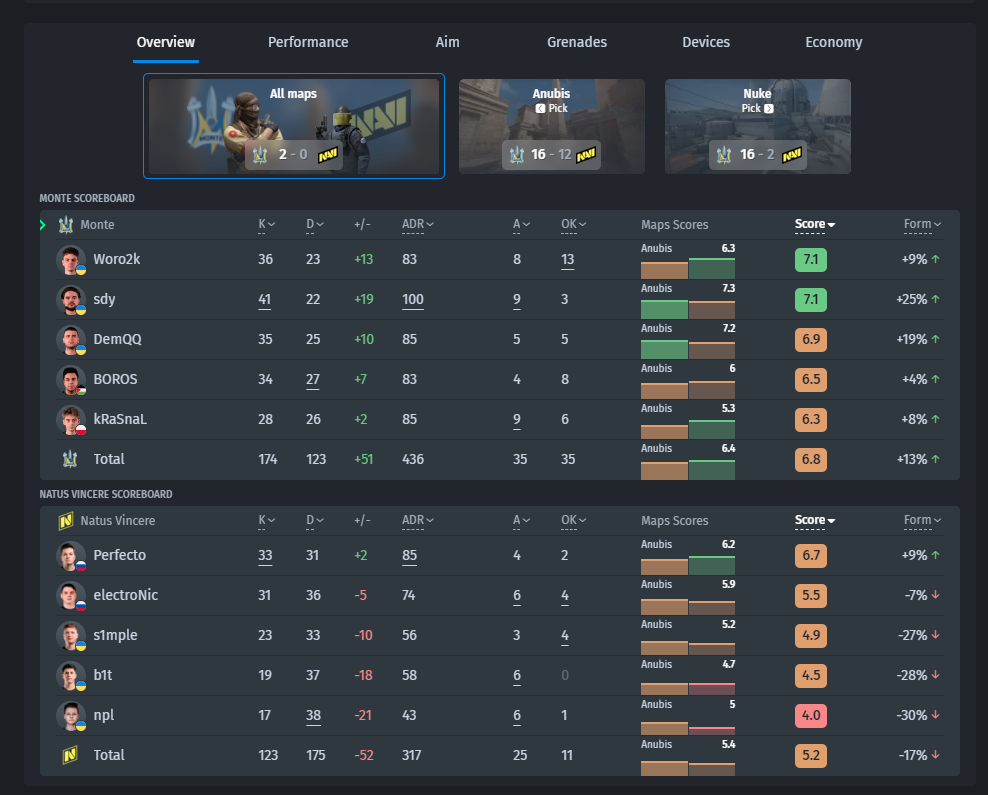Click the Natus Vincere logo in scoreboard header
Screen dimensions: 988x795
point(66,521)
